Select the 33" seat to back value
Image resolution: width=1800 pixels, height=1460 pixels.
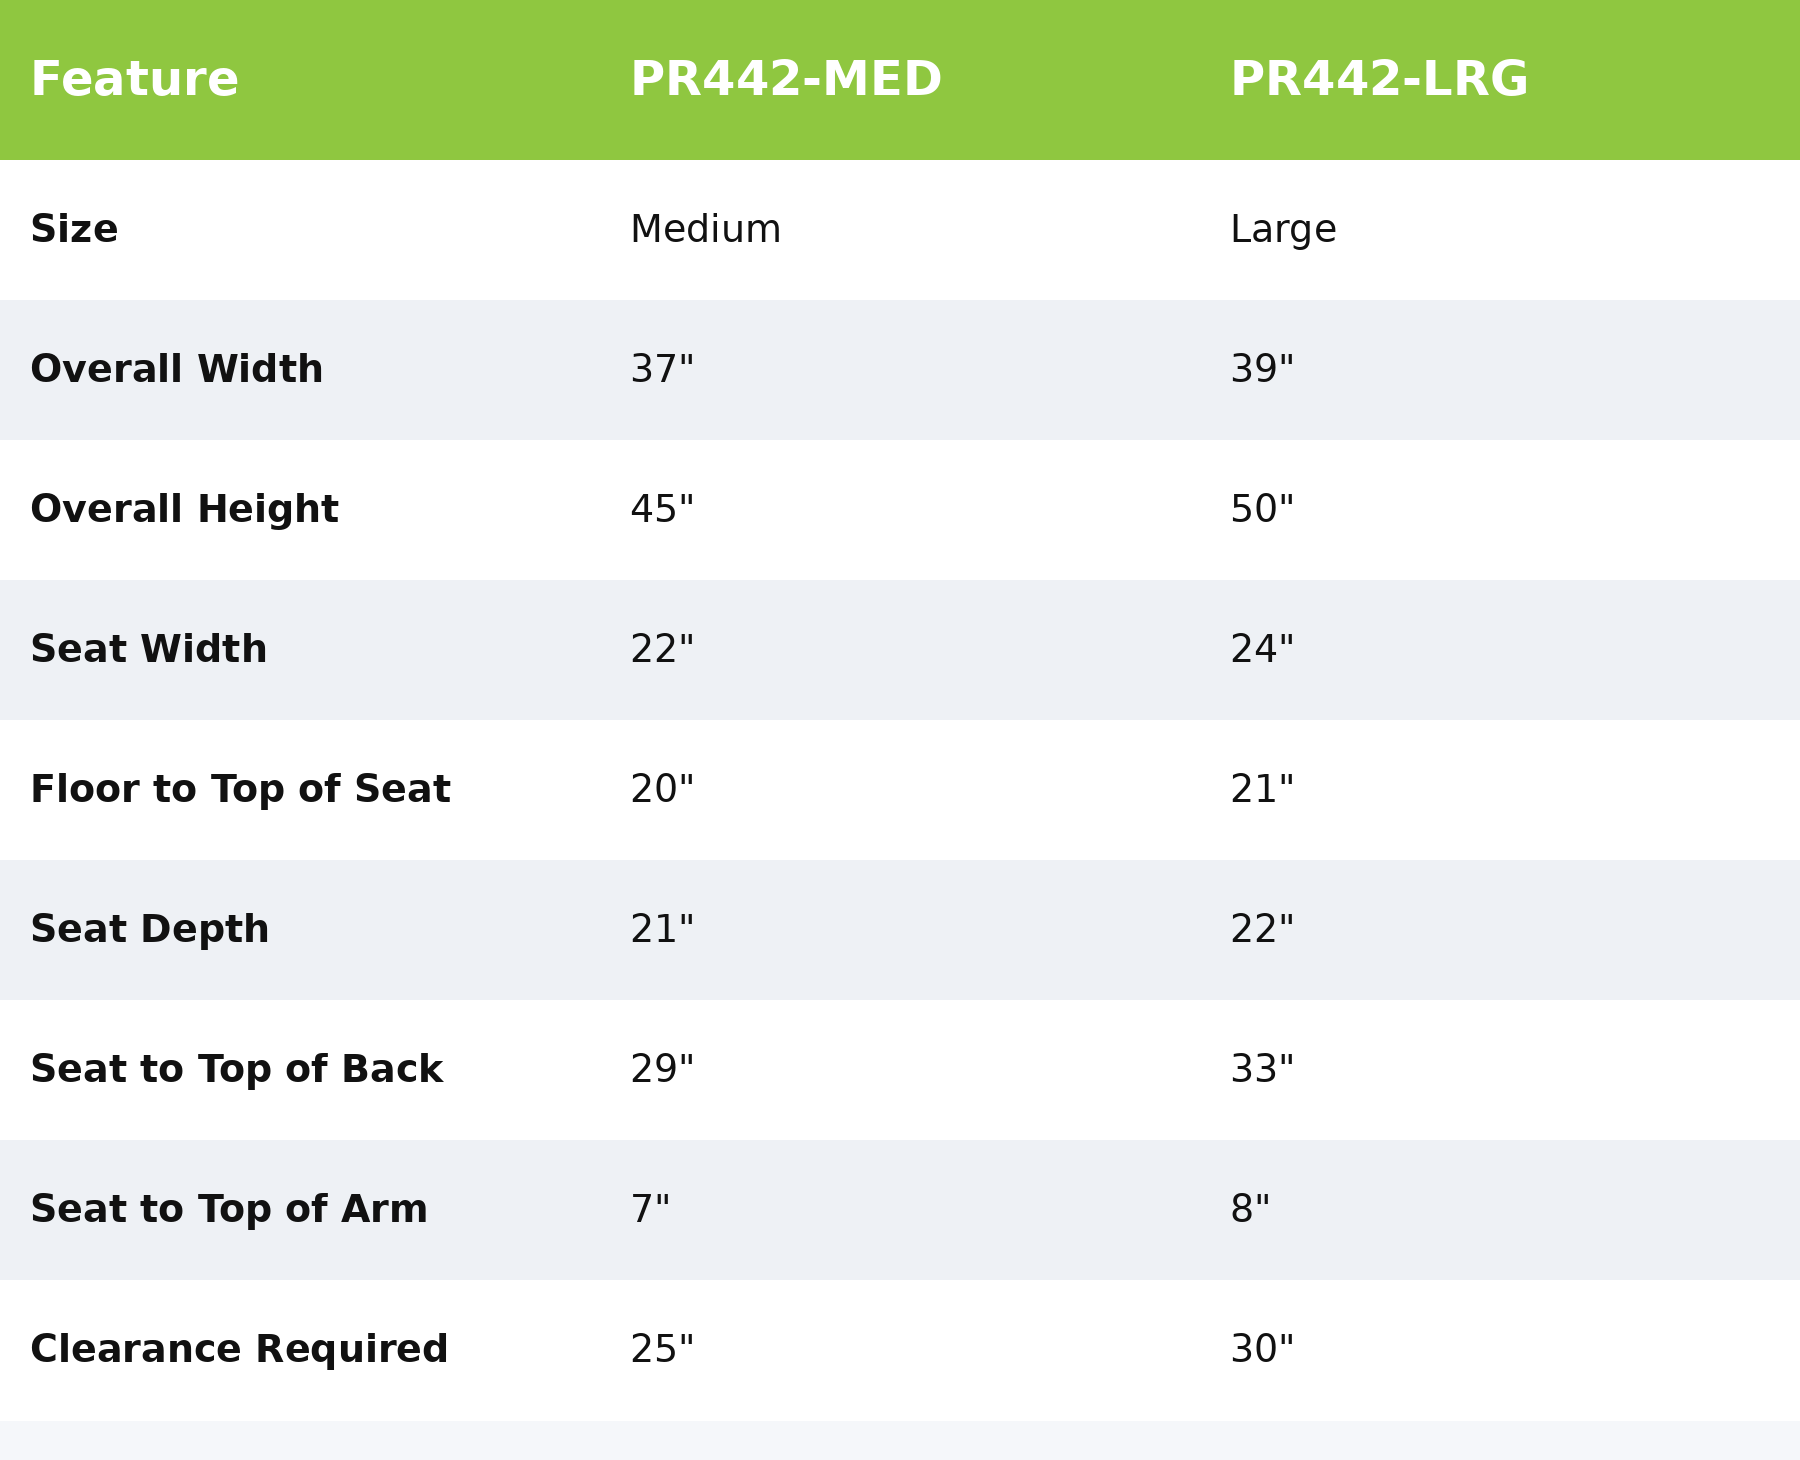pos(1262,1070)
